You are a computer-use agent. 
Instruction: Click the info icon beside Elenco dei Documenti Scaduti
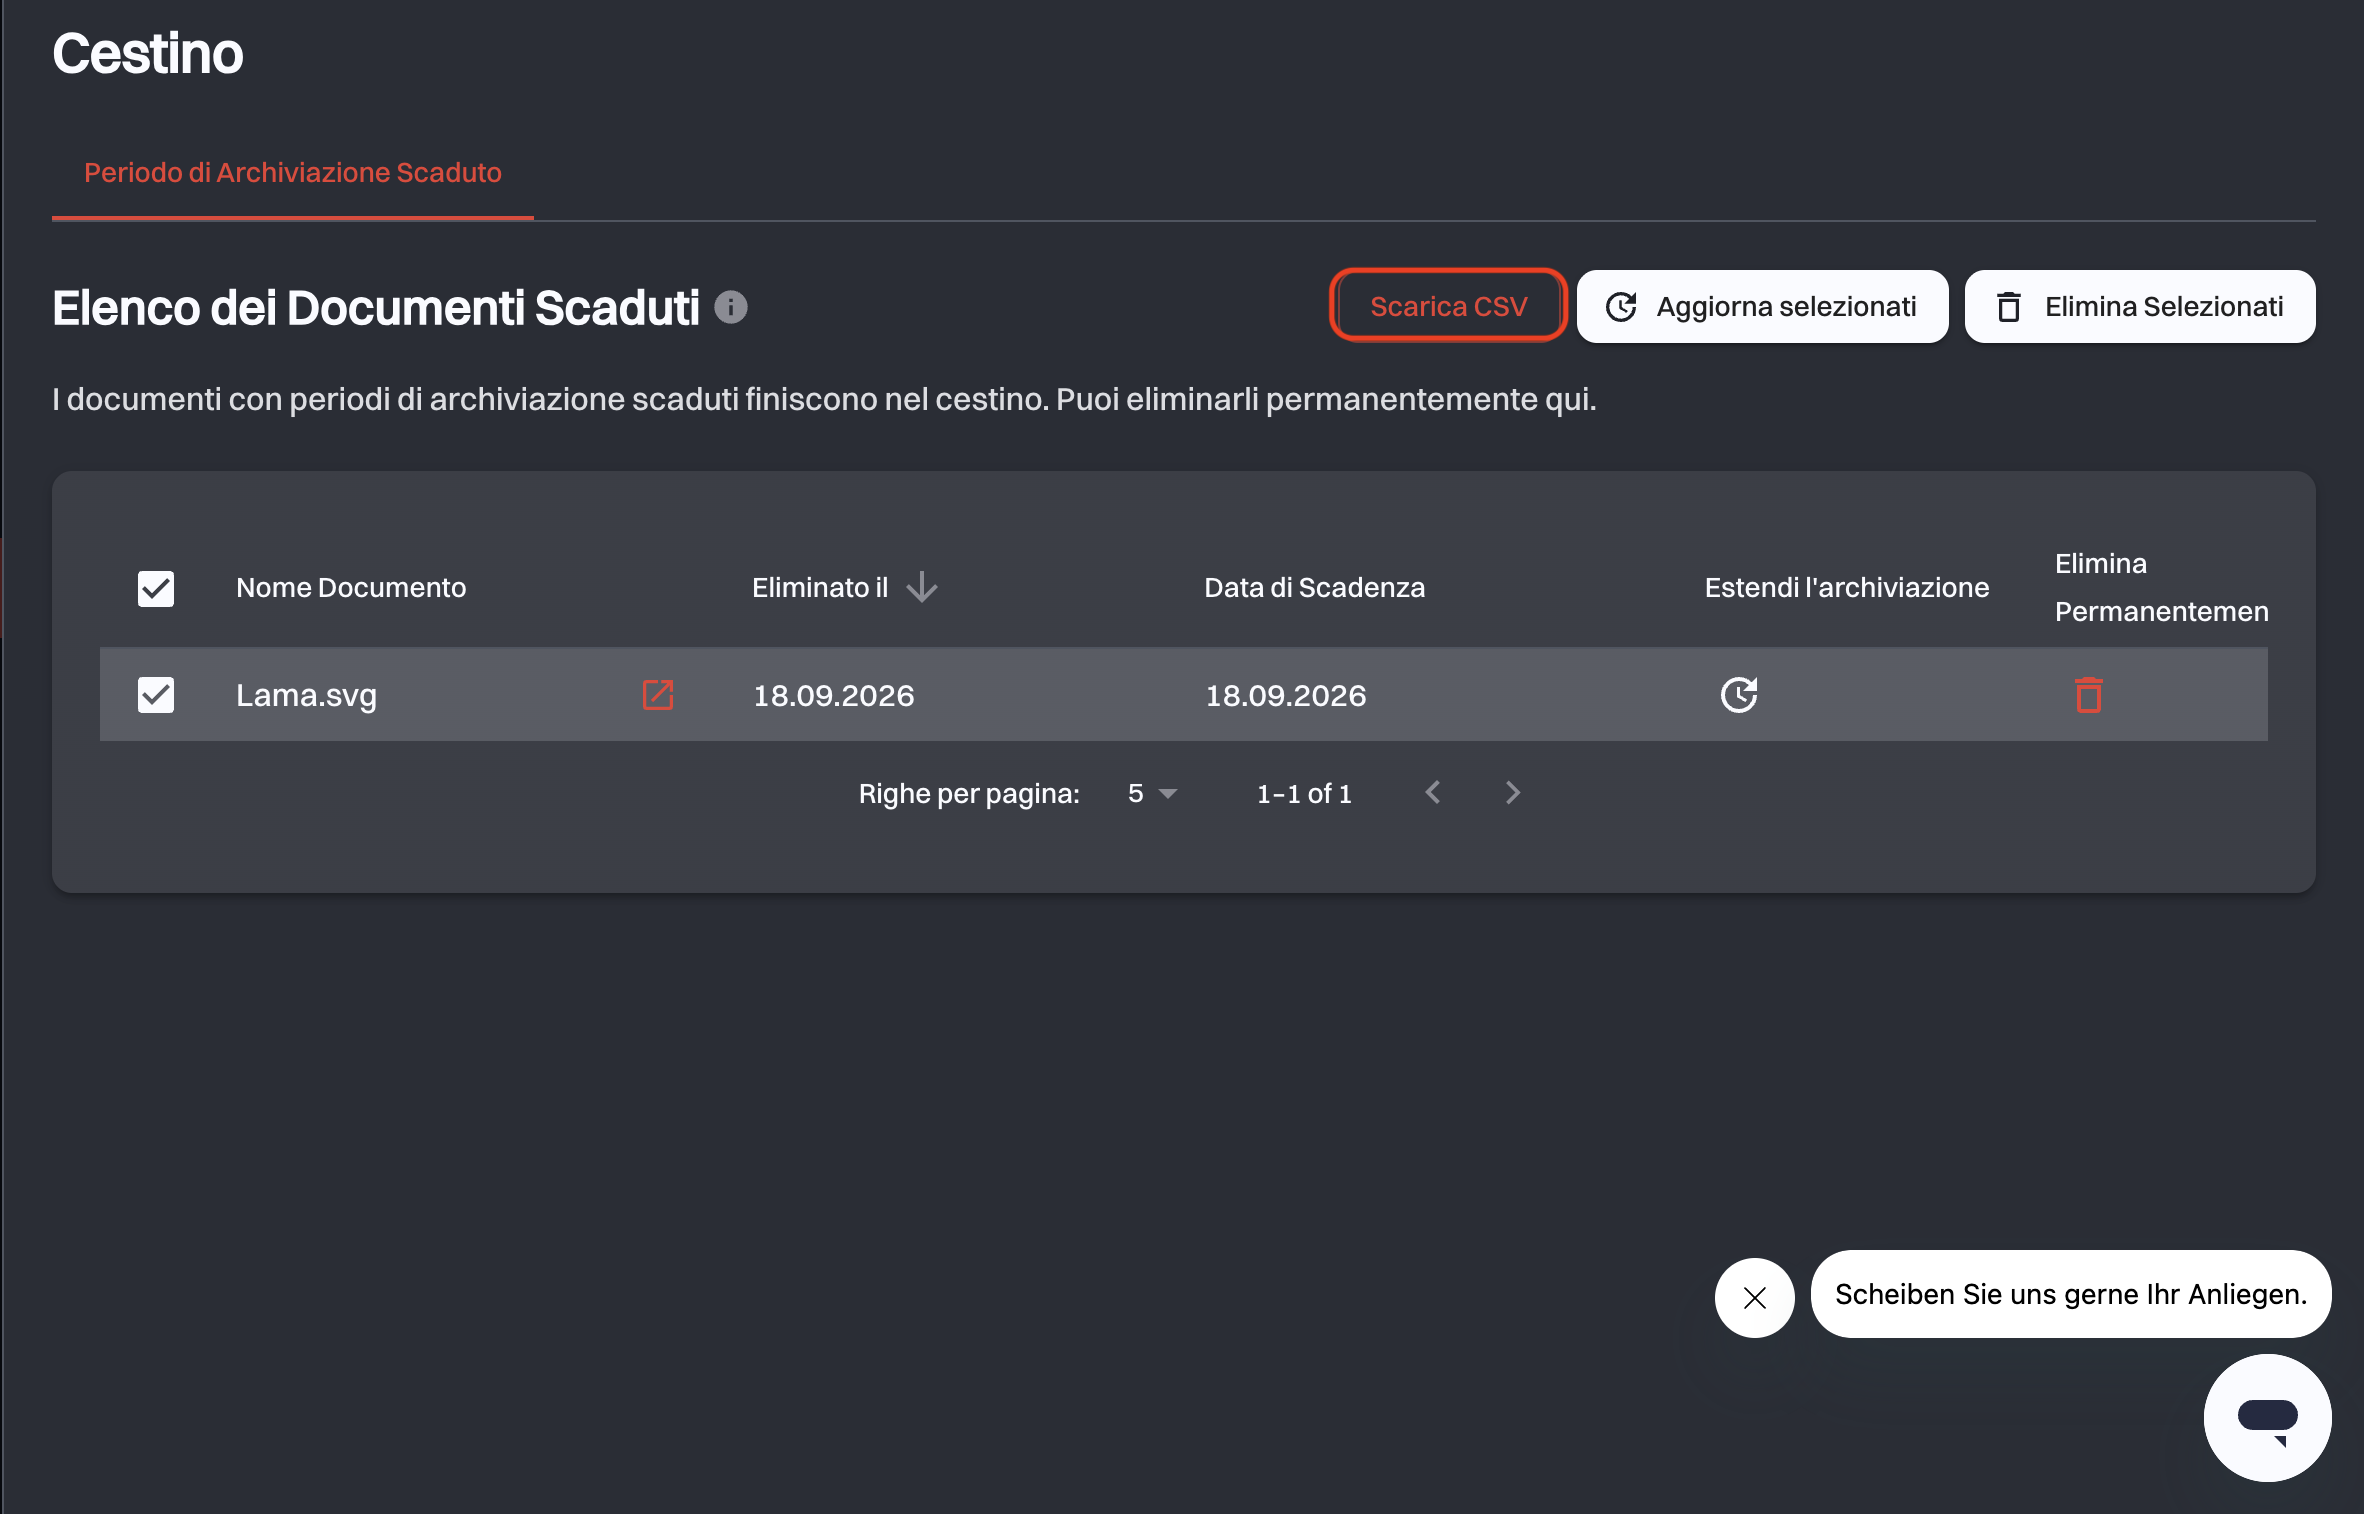coord(731,307)
